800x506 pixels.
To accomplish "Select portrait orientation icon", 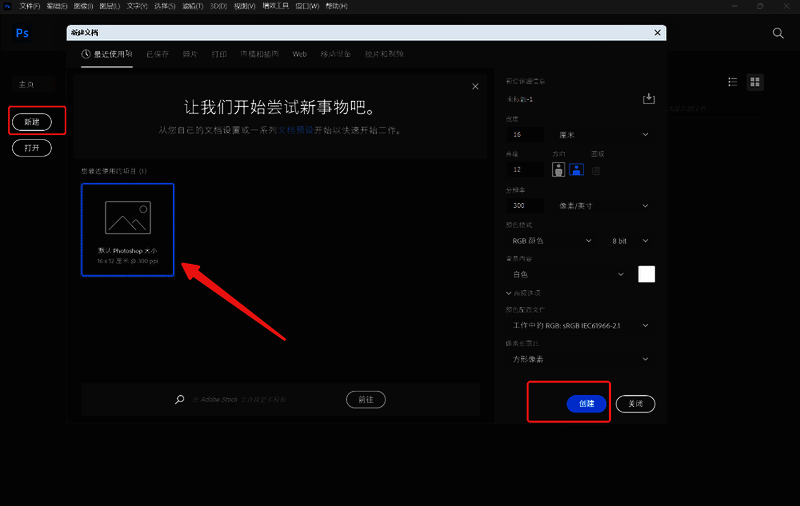I will 558,169.
